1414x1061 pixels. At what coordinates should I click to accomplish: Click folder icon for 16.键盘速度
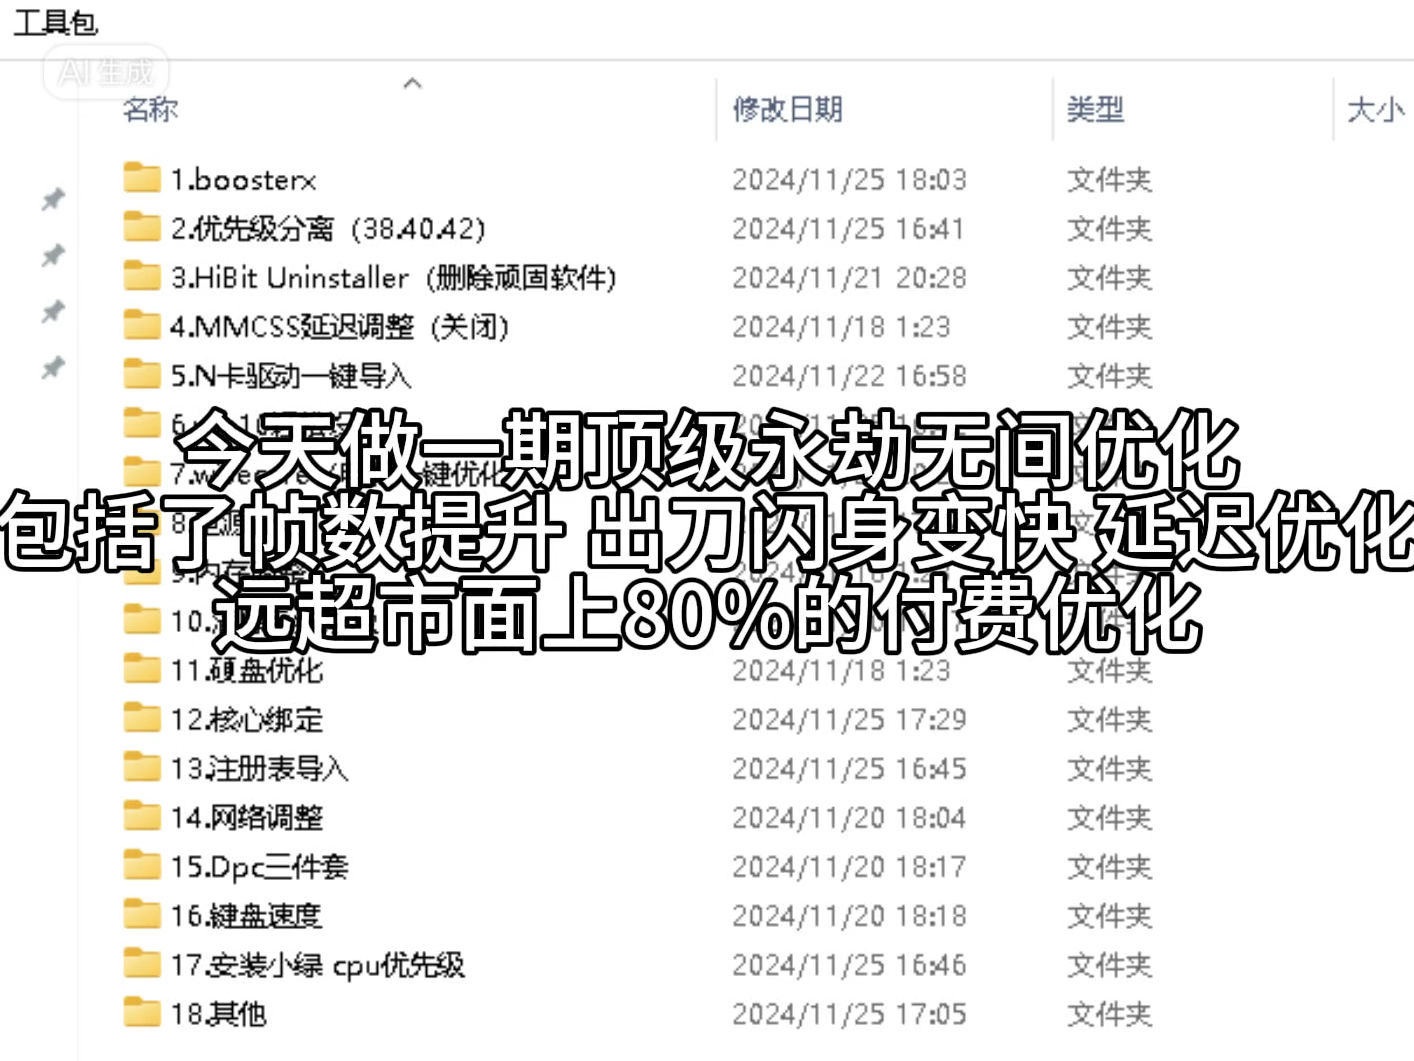142,914
